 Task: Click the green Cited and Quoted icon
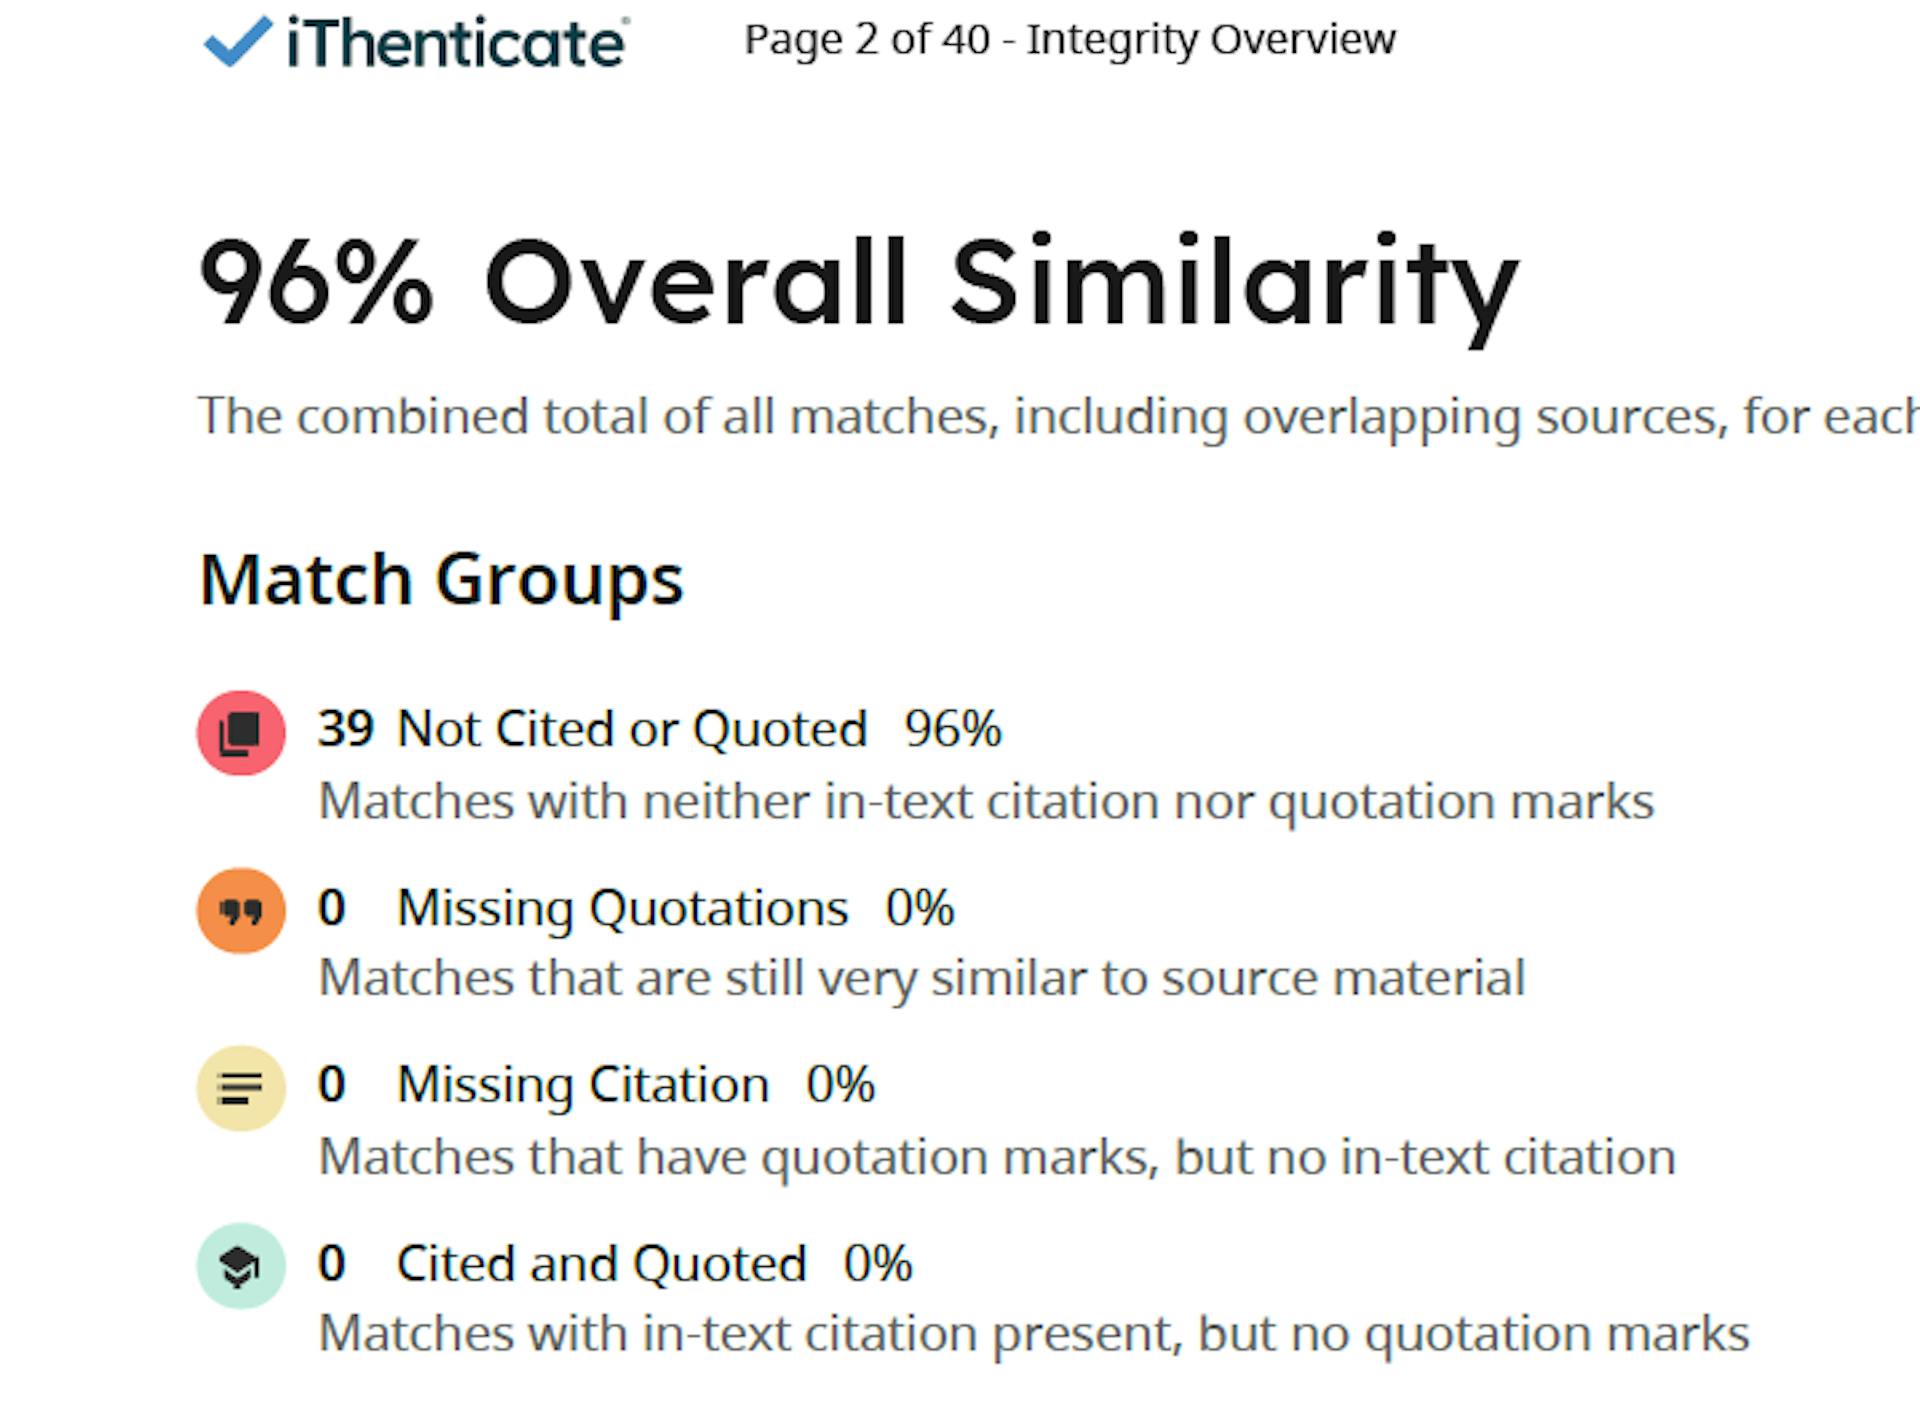[x=241, y=1266]
